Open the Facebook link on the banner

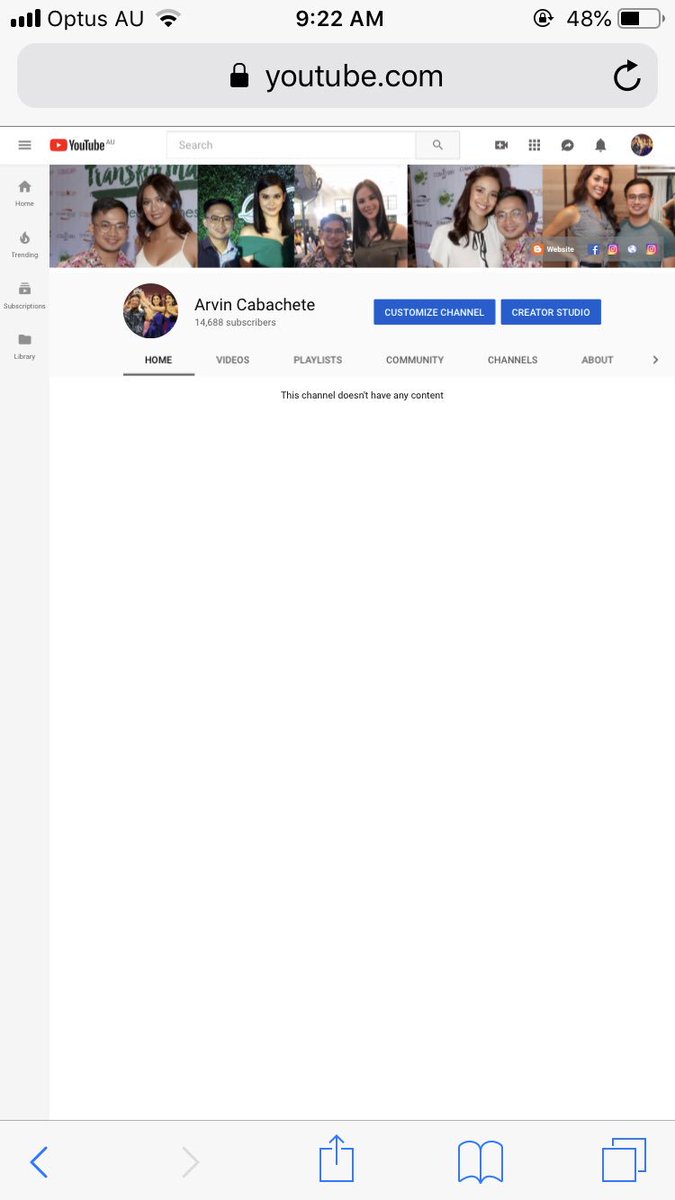pos(594,249)
